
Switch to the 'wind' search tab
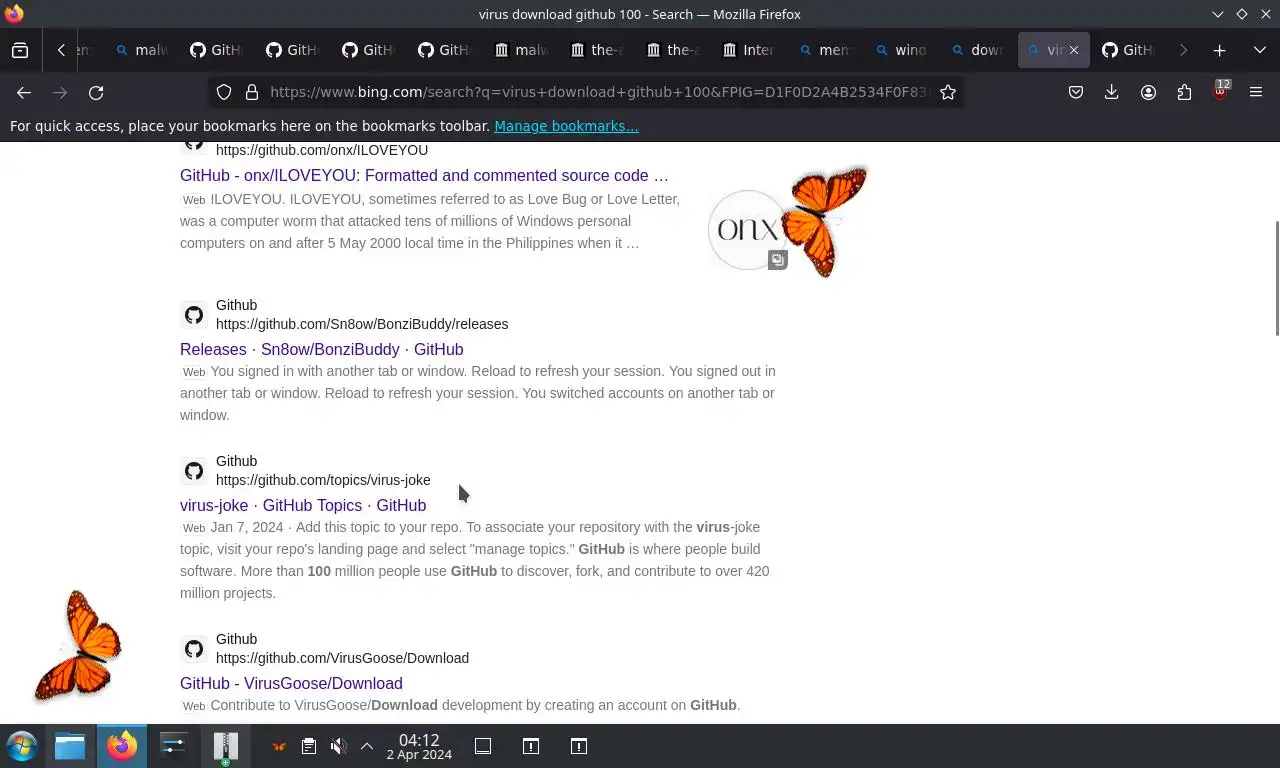coord(902,50)
